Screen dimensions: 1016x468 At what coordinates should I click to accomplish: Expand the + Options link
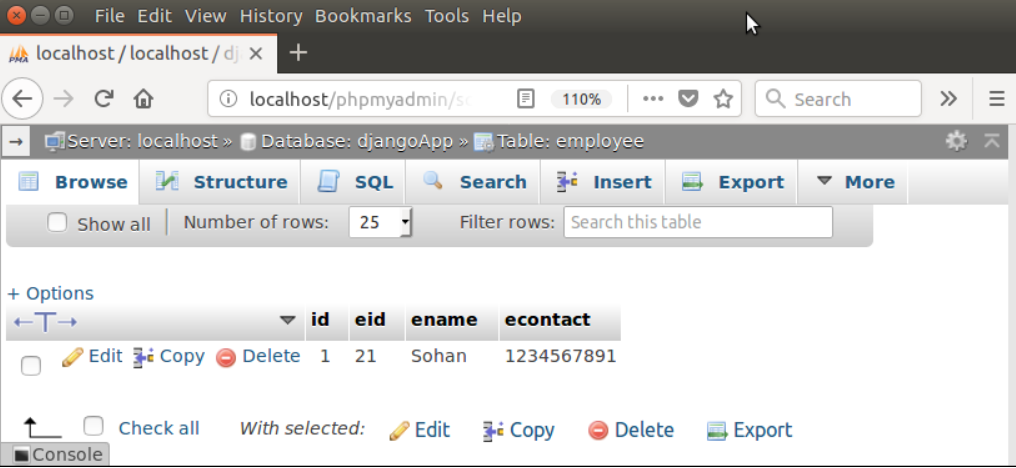tap(51, 294)
